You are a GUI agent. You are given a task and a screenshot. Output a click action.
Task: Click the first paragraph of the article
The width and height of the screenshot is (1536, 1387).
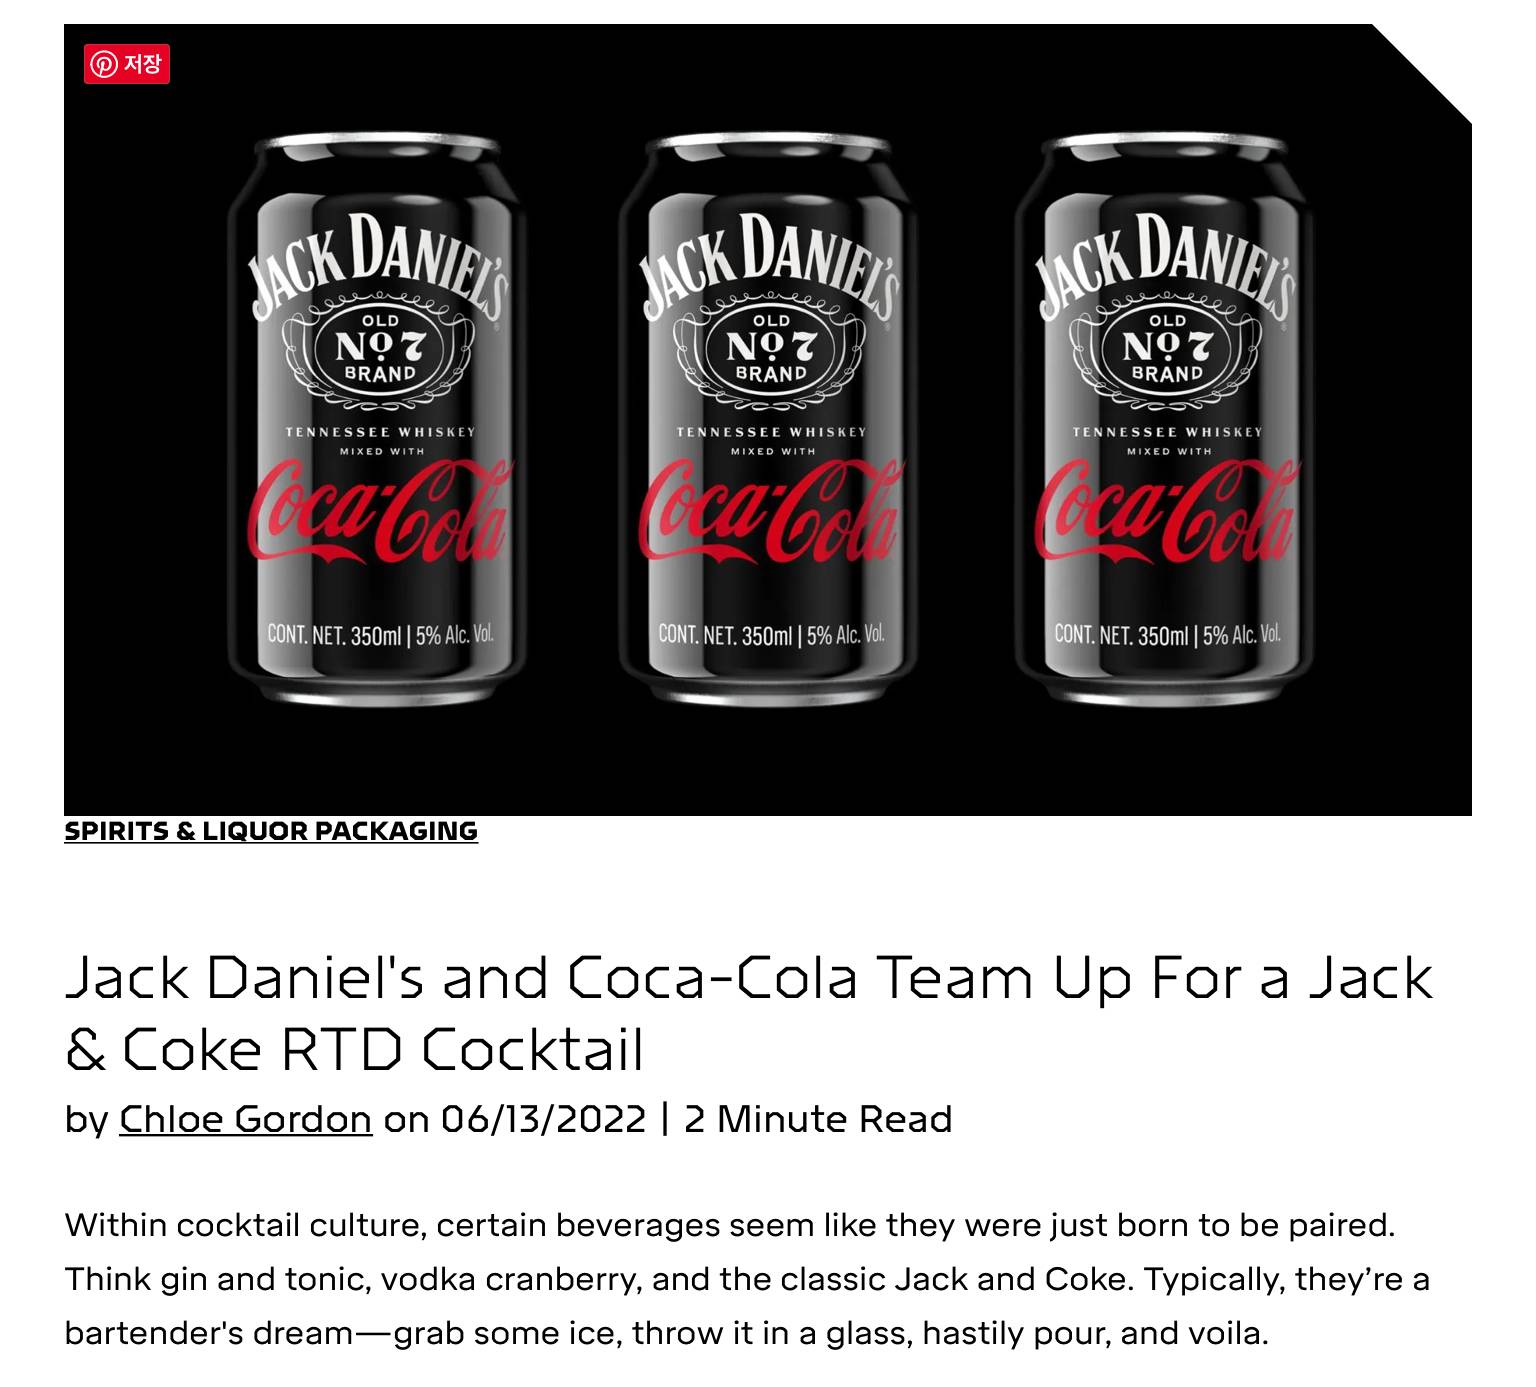coord(747,1279)
